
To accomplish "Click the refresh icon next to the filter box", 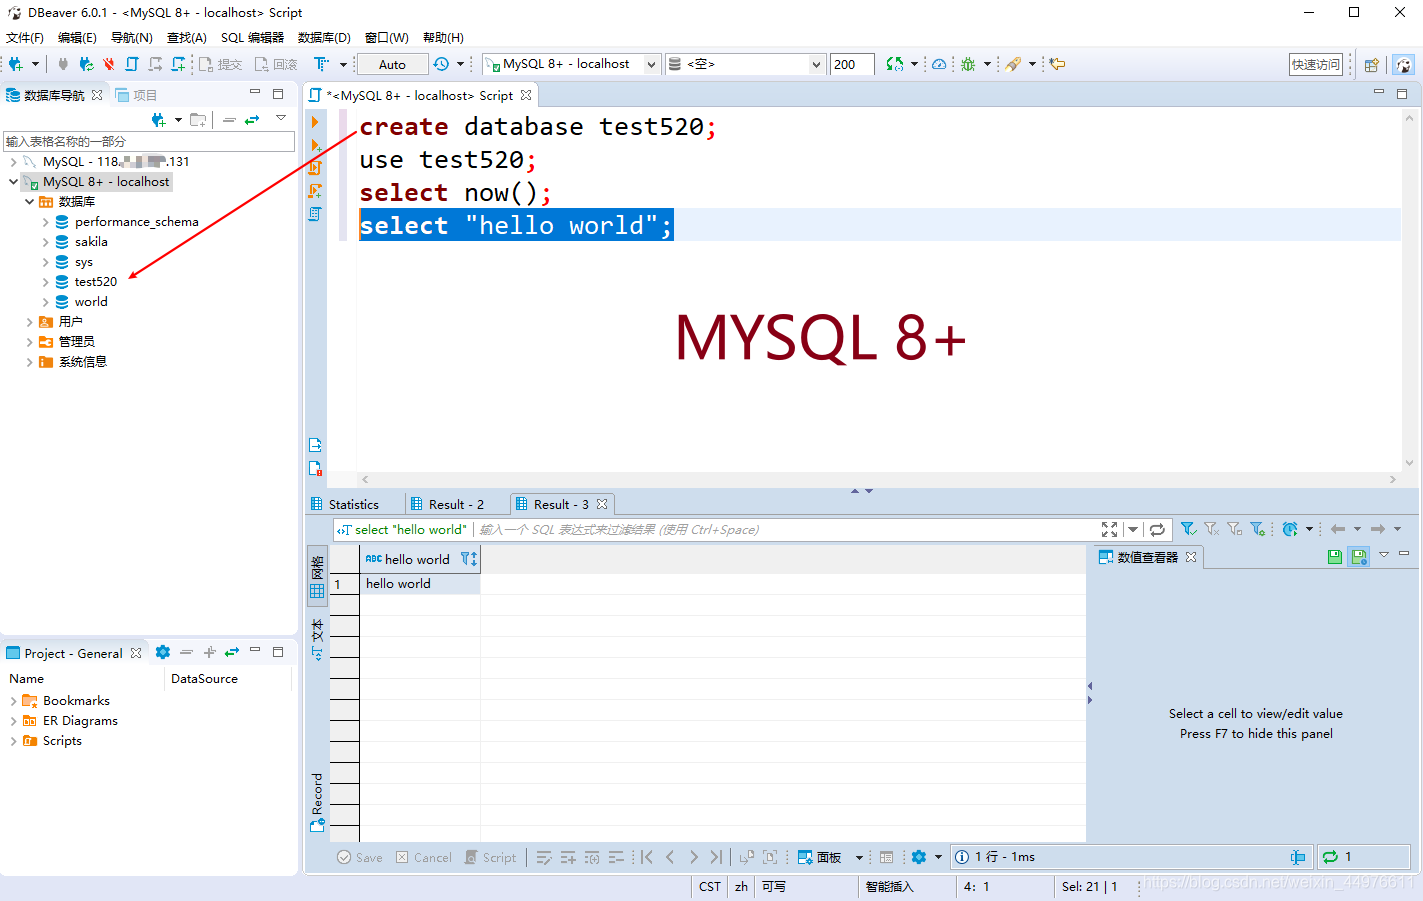I will click(1157, 530).
